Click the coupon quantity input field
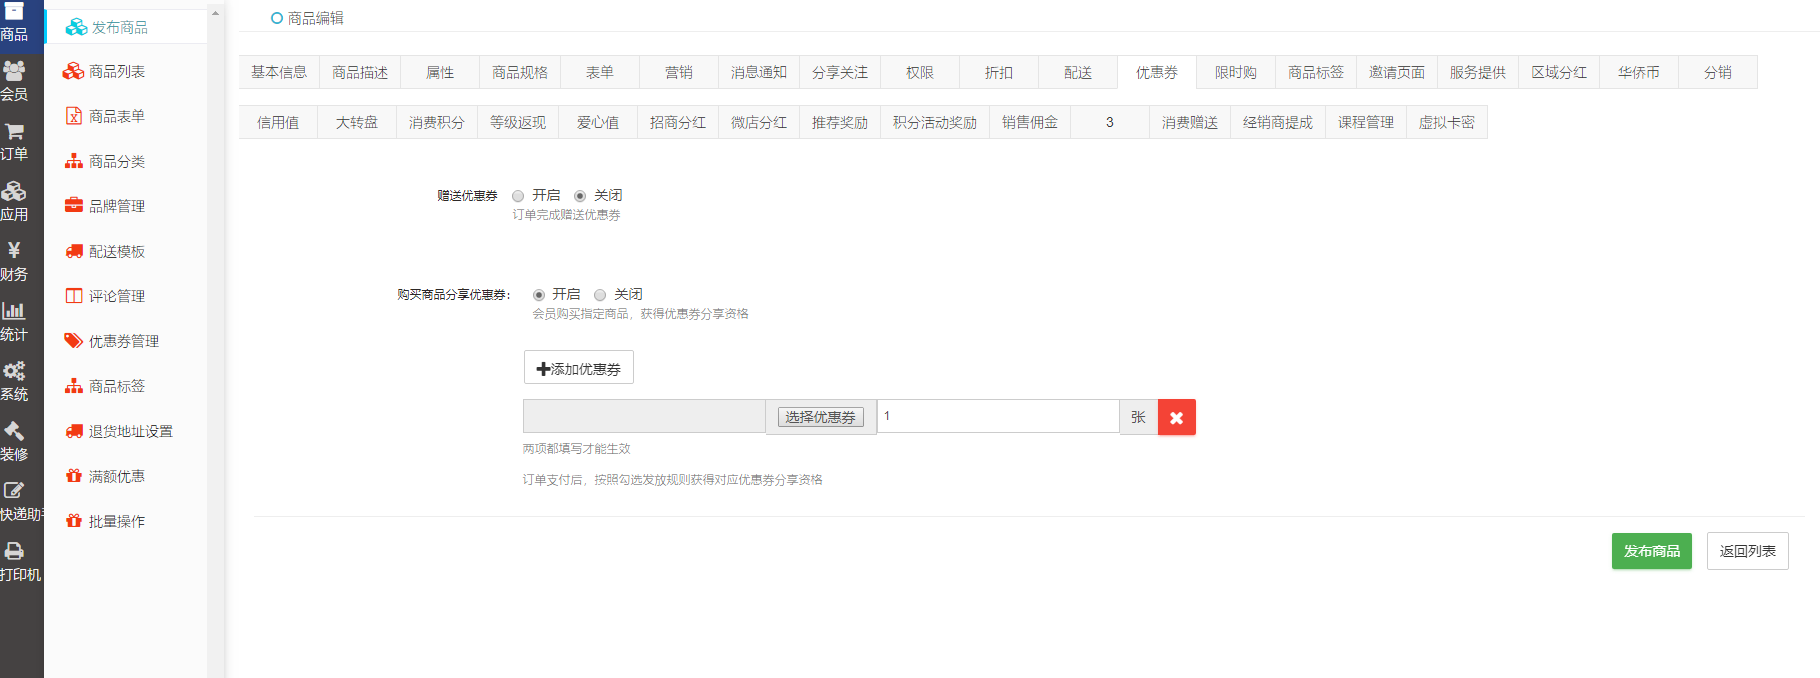This screenshot has width=1820, height=678. pyautogui.click(x=998, y=417)
